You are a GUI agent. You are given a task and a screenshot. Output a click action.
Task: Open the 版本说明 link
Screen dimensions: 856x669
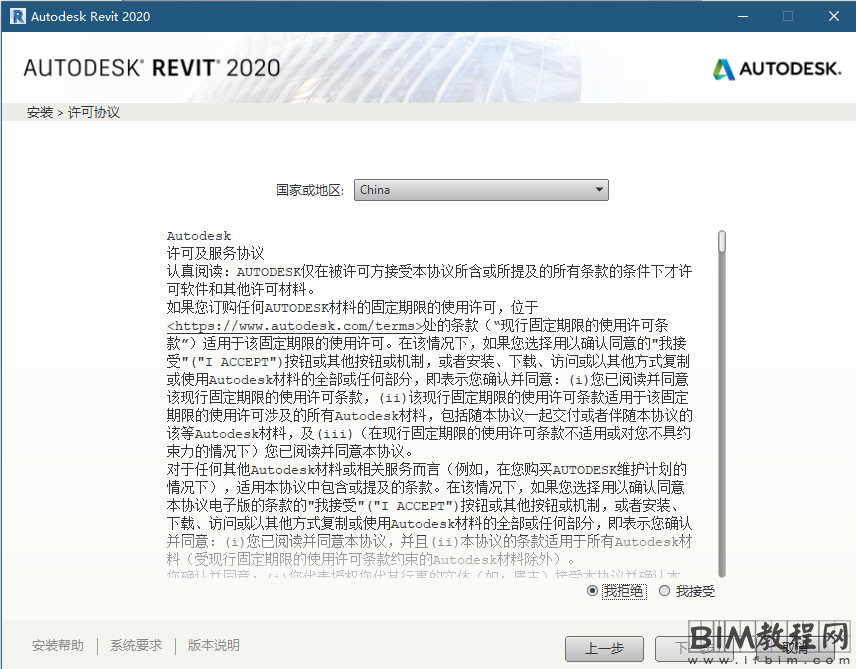213,646
